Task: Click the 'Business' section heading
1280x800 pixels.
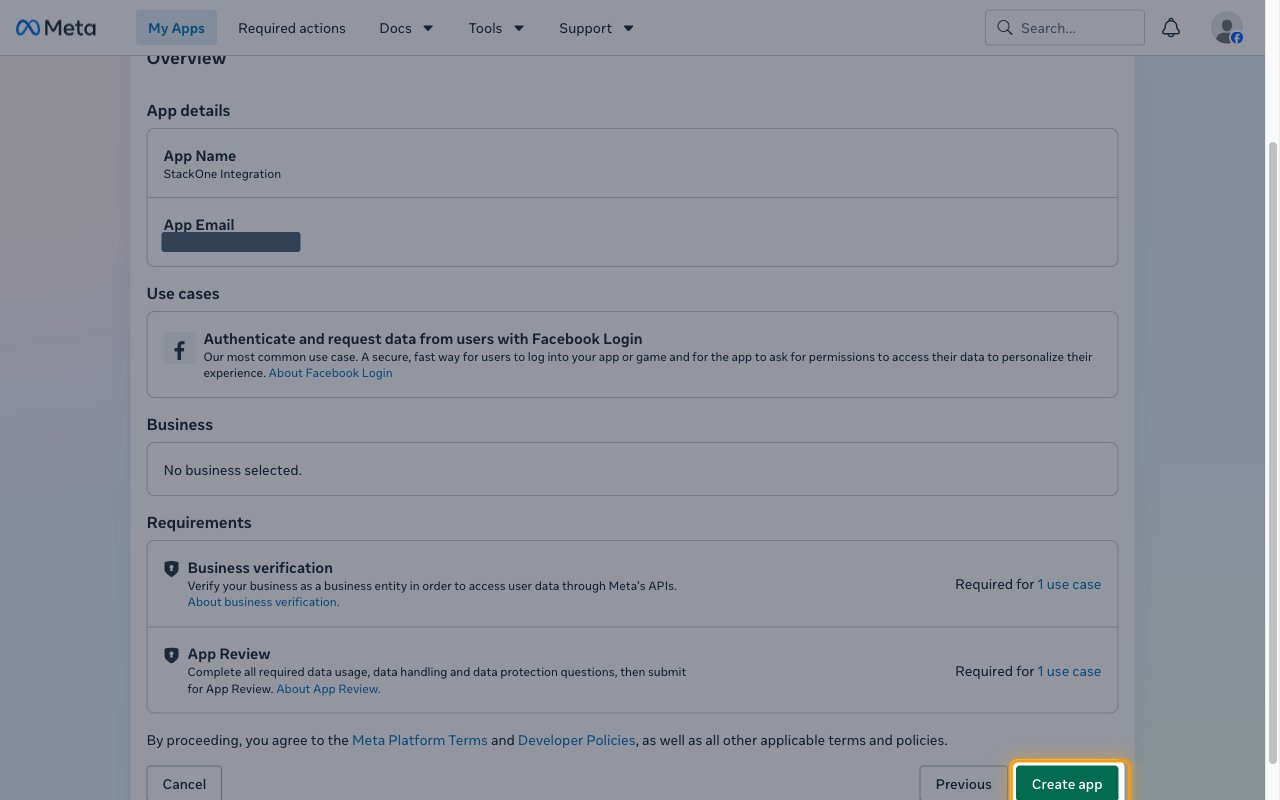Action: click(180, 425)
